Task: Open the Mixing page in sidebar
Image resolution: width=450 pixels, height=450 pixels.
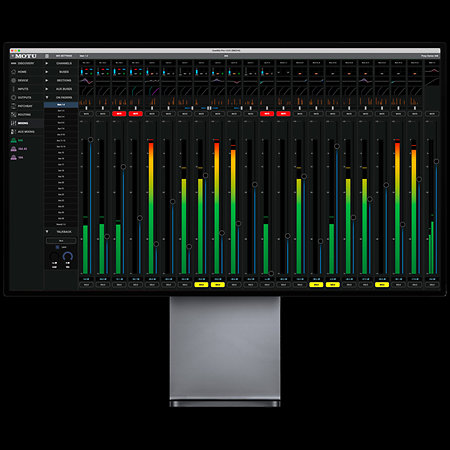Action: 23,123
